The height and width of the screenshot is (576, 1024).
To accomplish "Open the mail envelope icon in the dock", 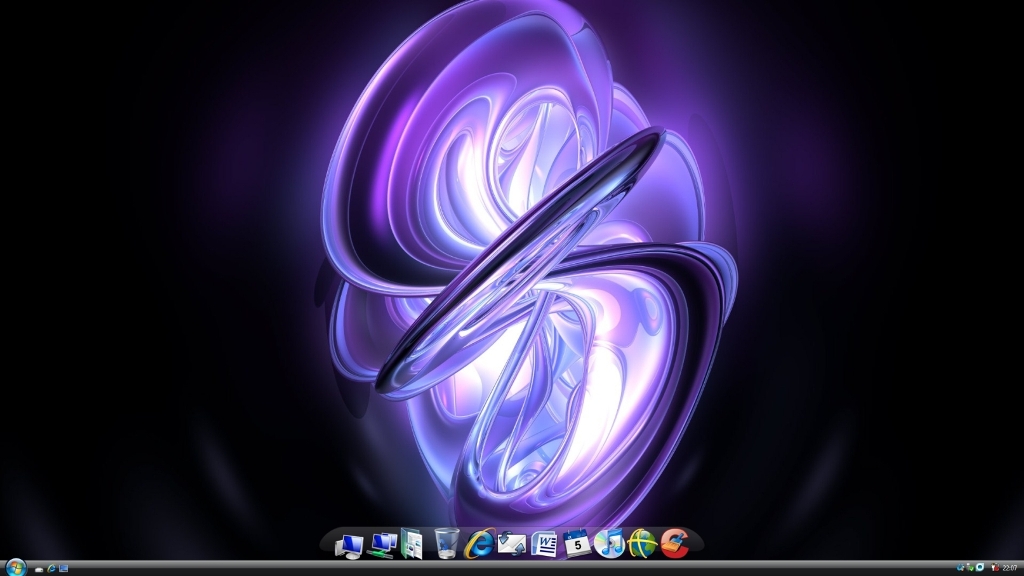I will click(x=512, y=543).
